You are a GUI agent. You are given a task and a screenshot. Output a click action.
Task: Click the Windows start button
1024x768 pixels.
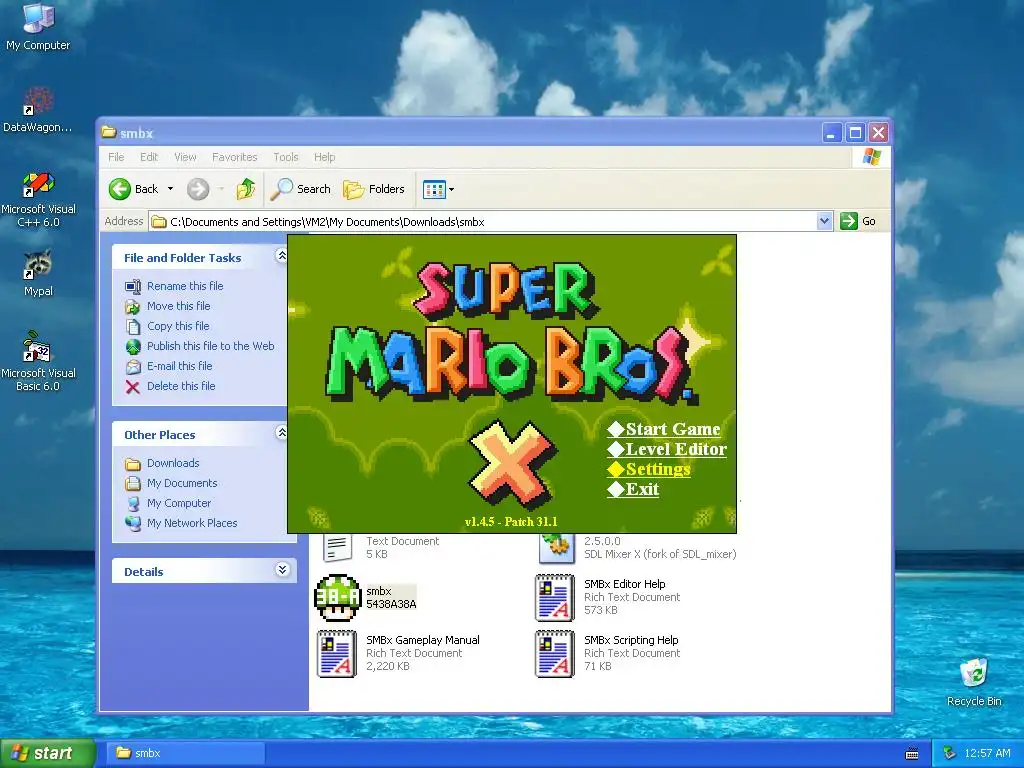pos(47,754)
